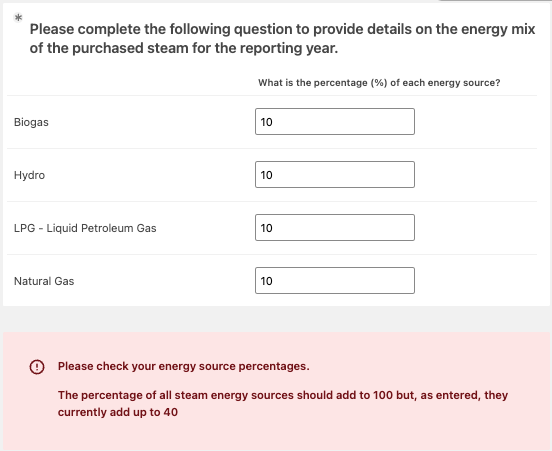Click the heading line 'of the purchased steam'
This screenshot has width=552, height=451.
[184, 48]
